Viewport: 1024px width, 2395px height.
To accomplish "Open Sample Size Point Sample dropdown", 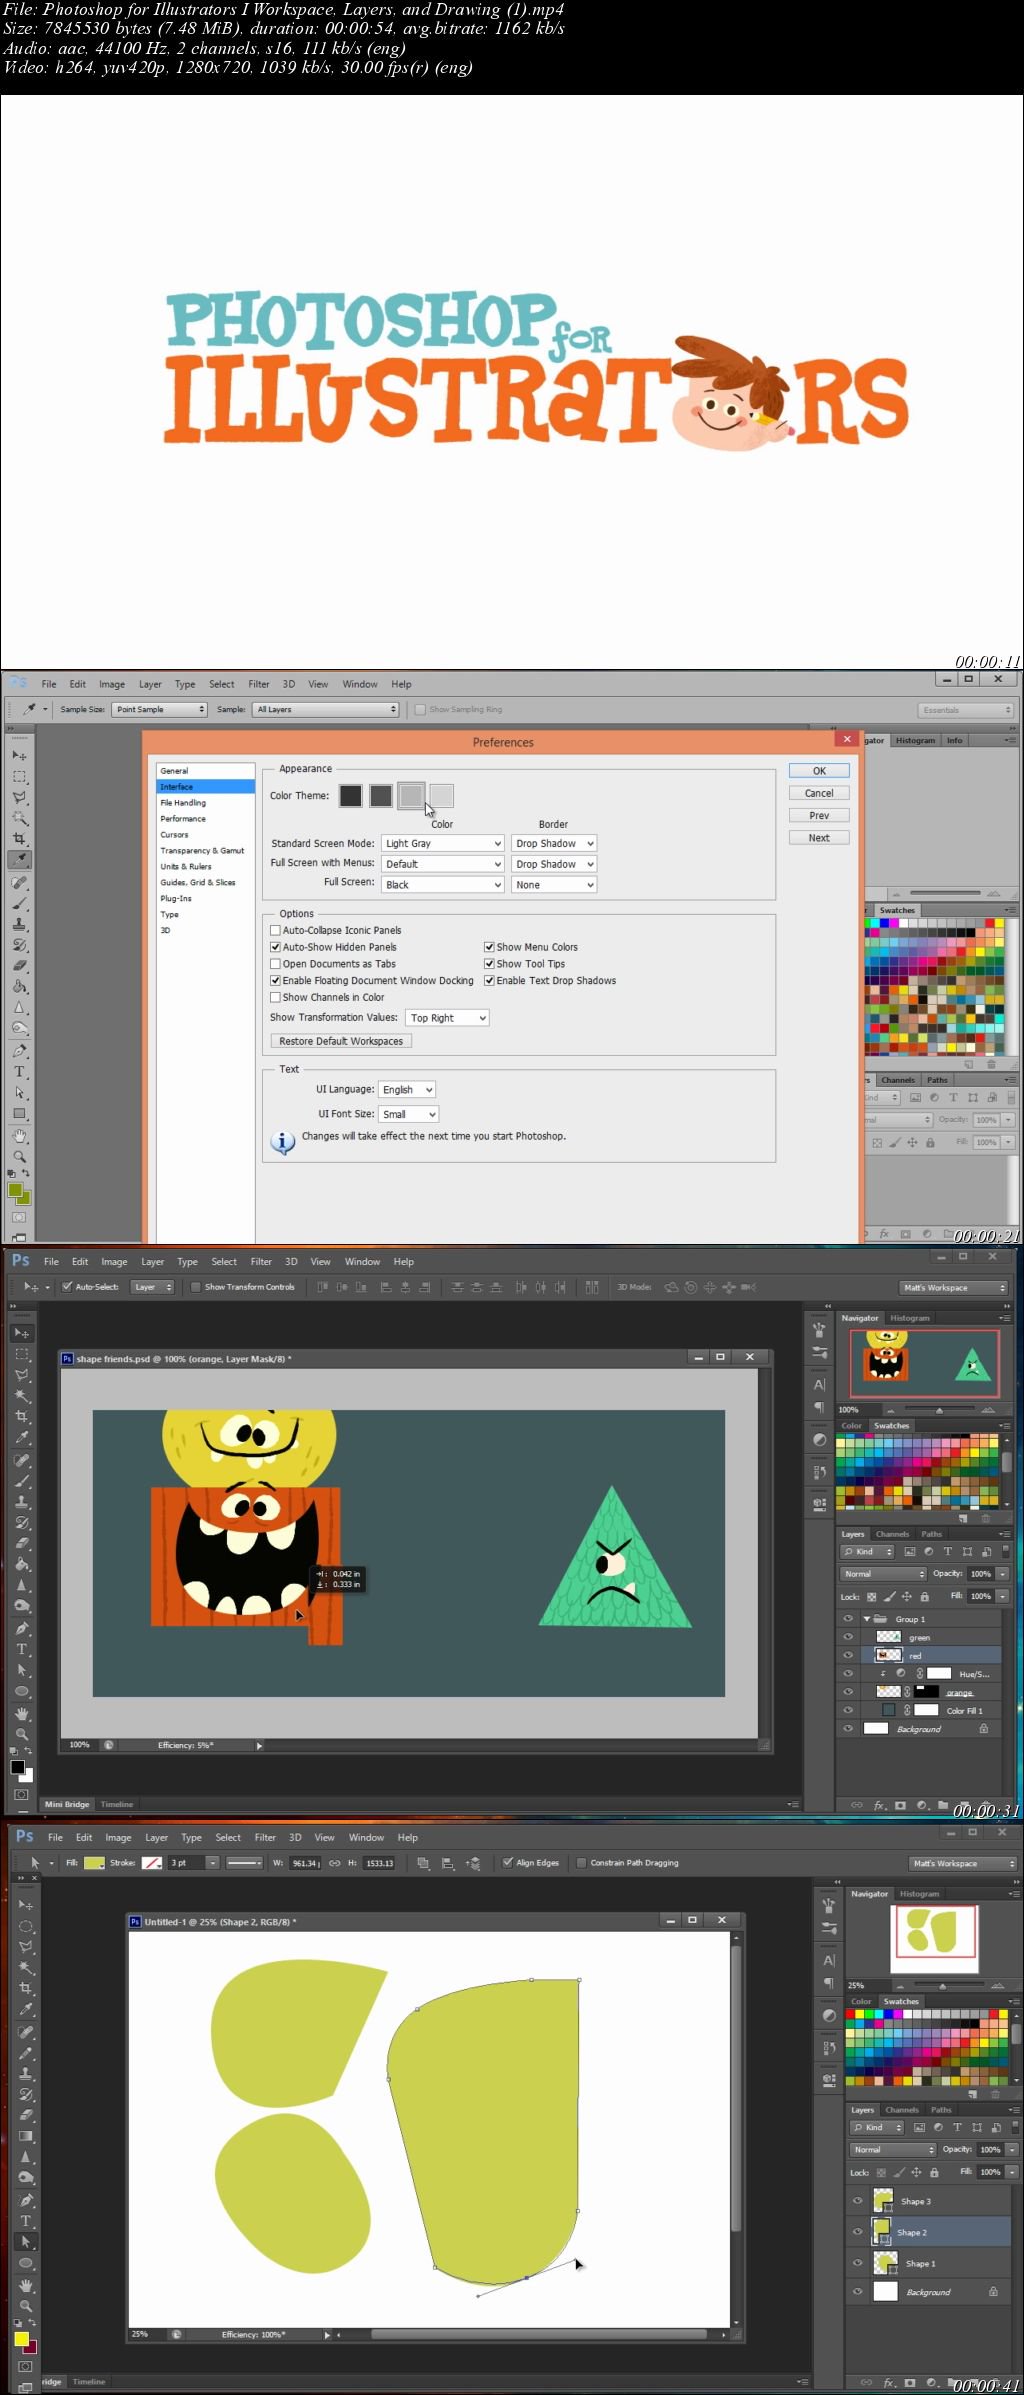I will click(x=160, y=709).
